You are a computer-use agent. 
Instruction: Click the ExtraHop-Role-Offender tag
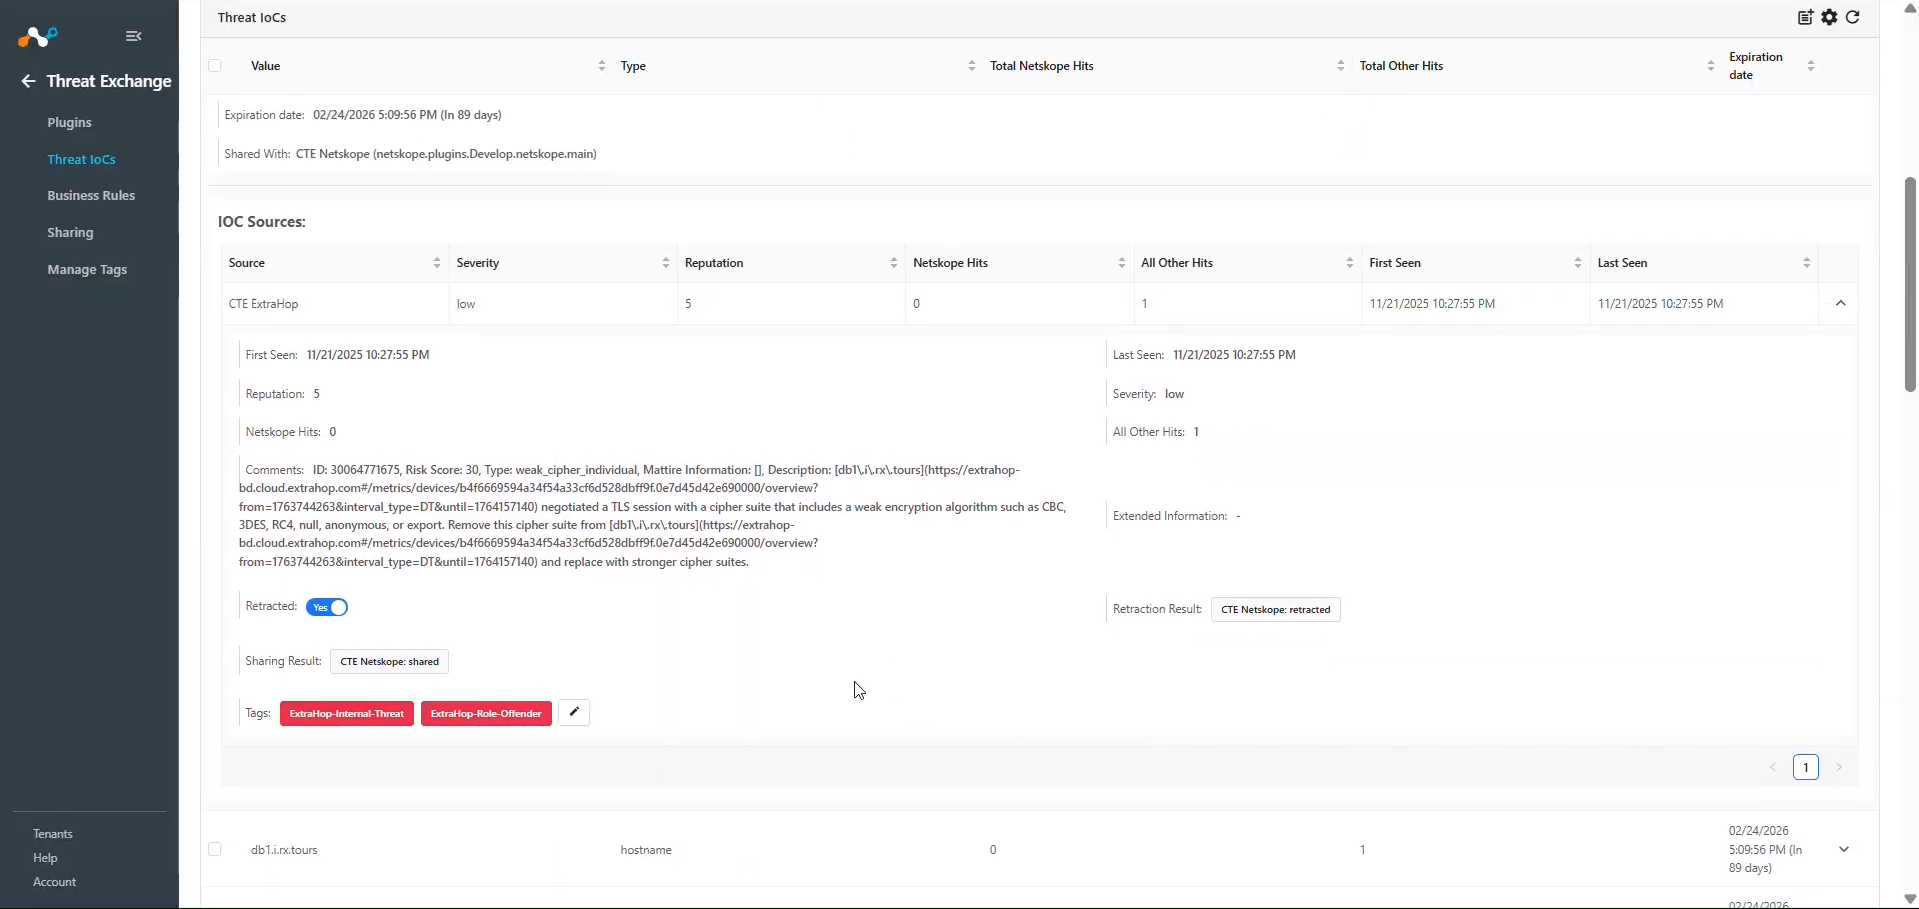pyautogui.click(x=486, y=714)
